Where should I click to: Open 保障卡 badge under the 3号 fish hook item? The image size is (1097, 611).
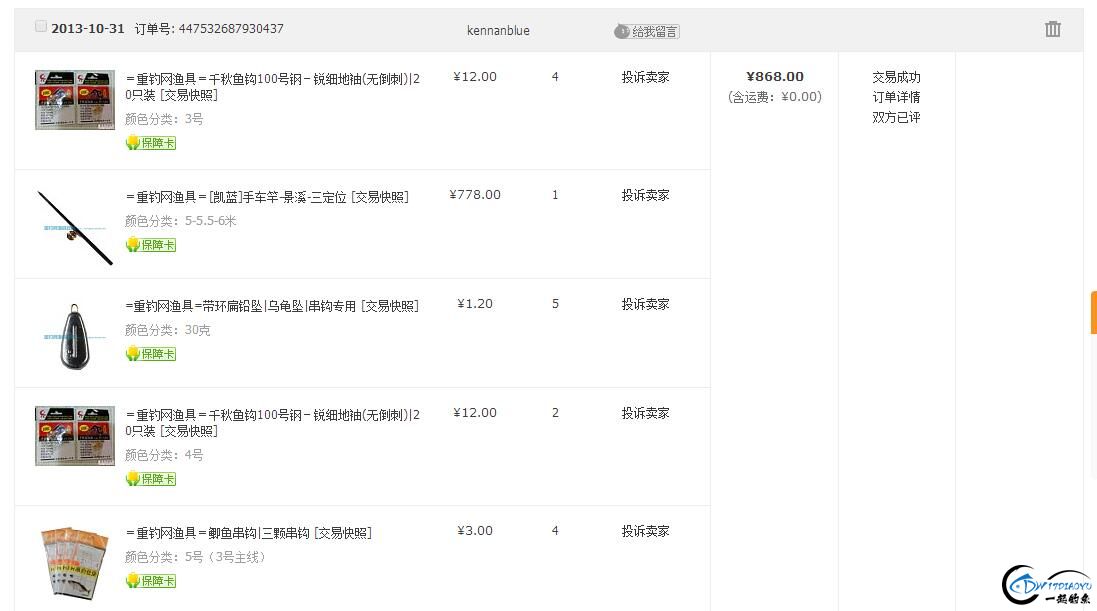pos(150,143)
